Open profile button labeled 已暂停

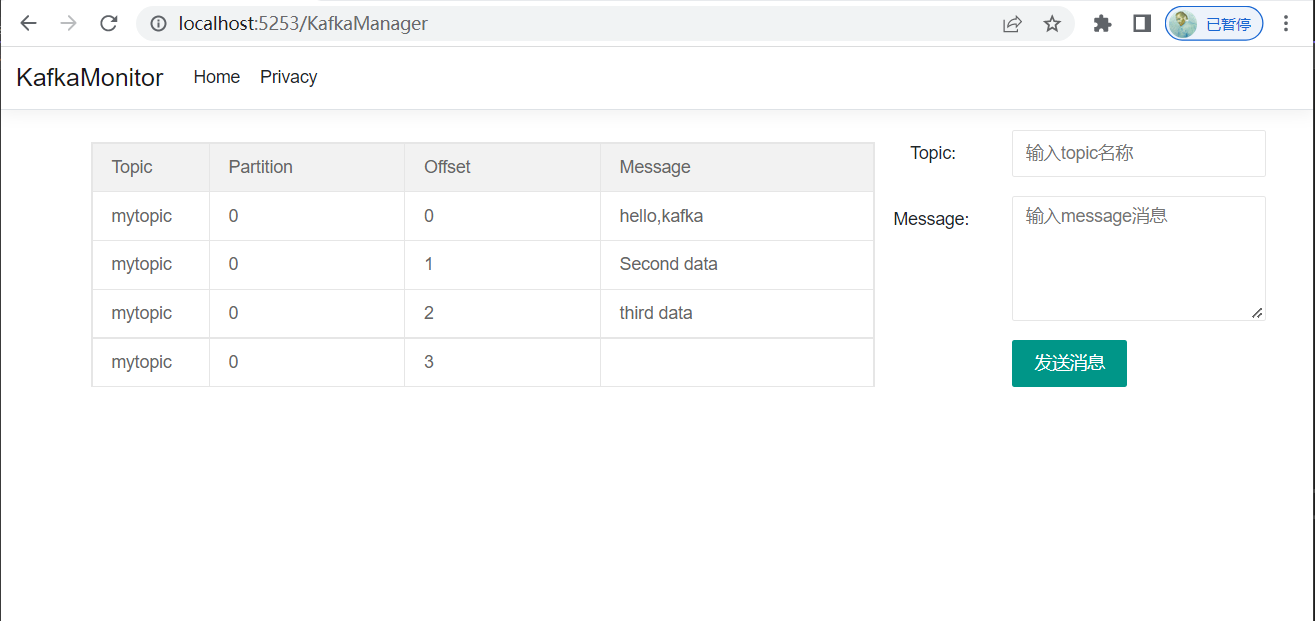(1214, 23)
